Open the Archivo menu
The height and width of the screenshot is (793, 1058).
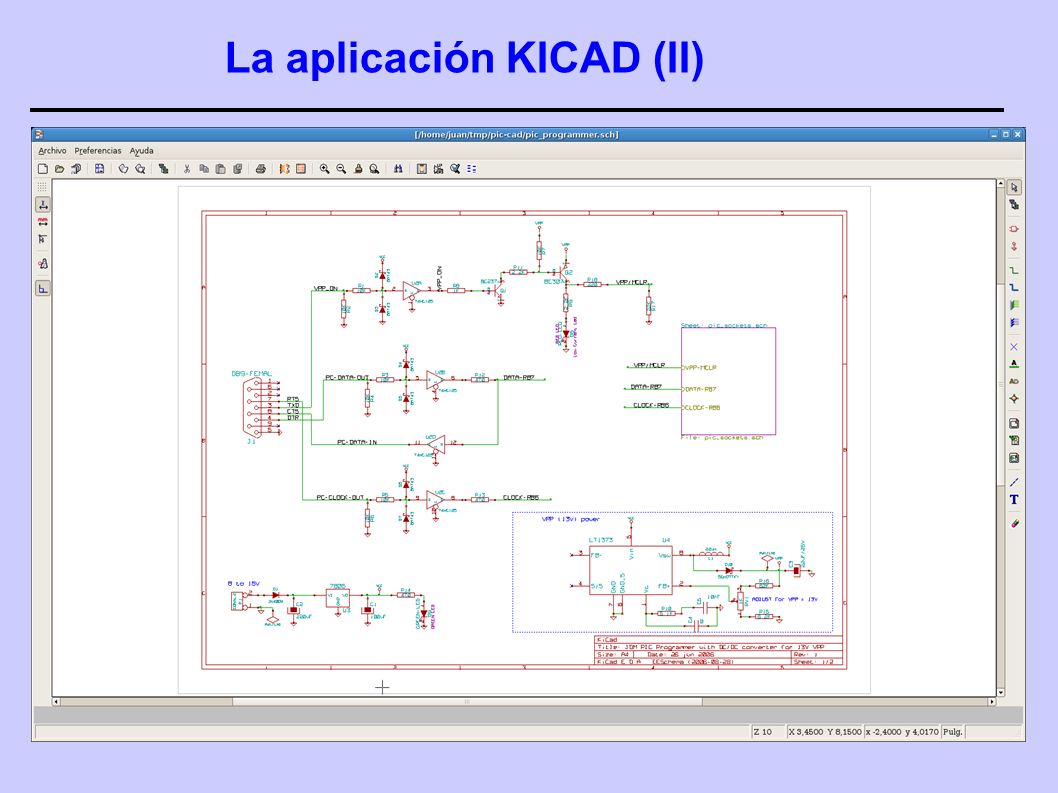click(52, 151)
